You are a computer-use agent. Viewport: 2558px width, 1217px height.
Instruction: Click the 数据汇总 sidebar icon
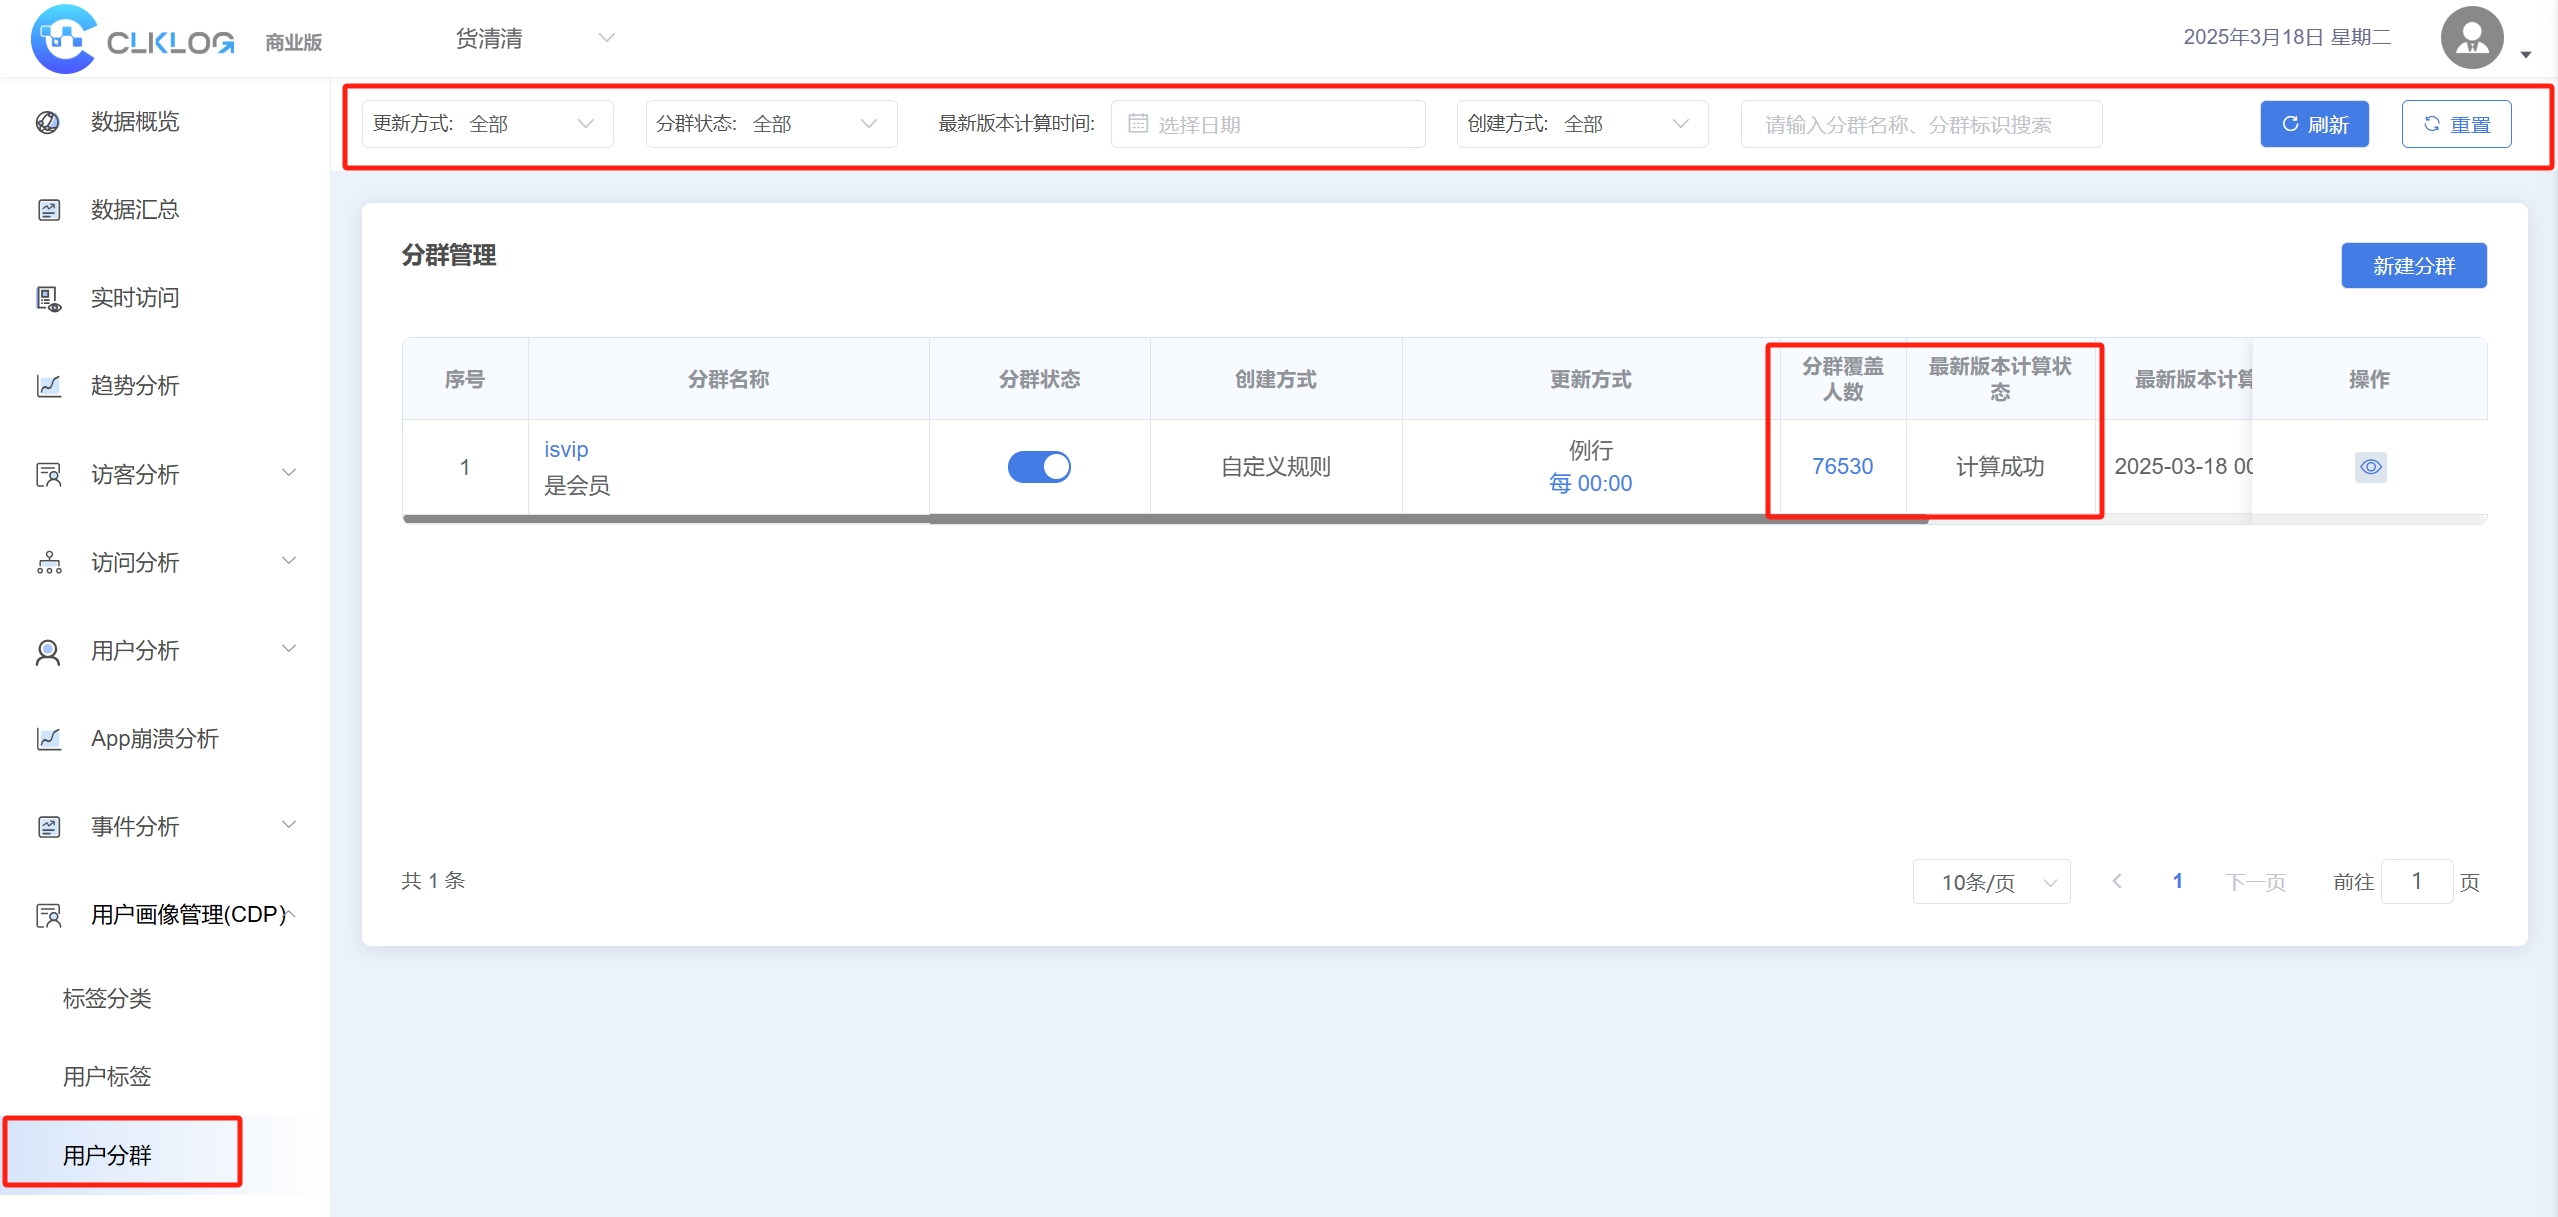click(48, 210)
